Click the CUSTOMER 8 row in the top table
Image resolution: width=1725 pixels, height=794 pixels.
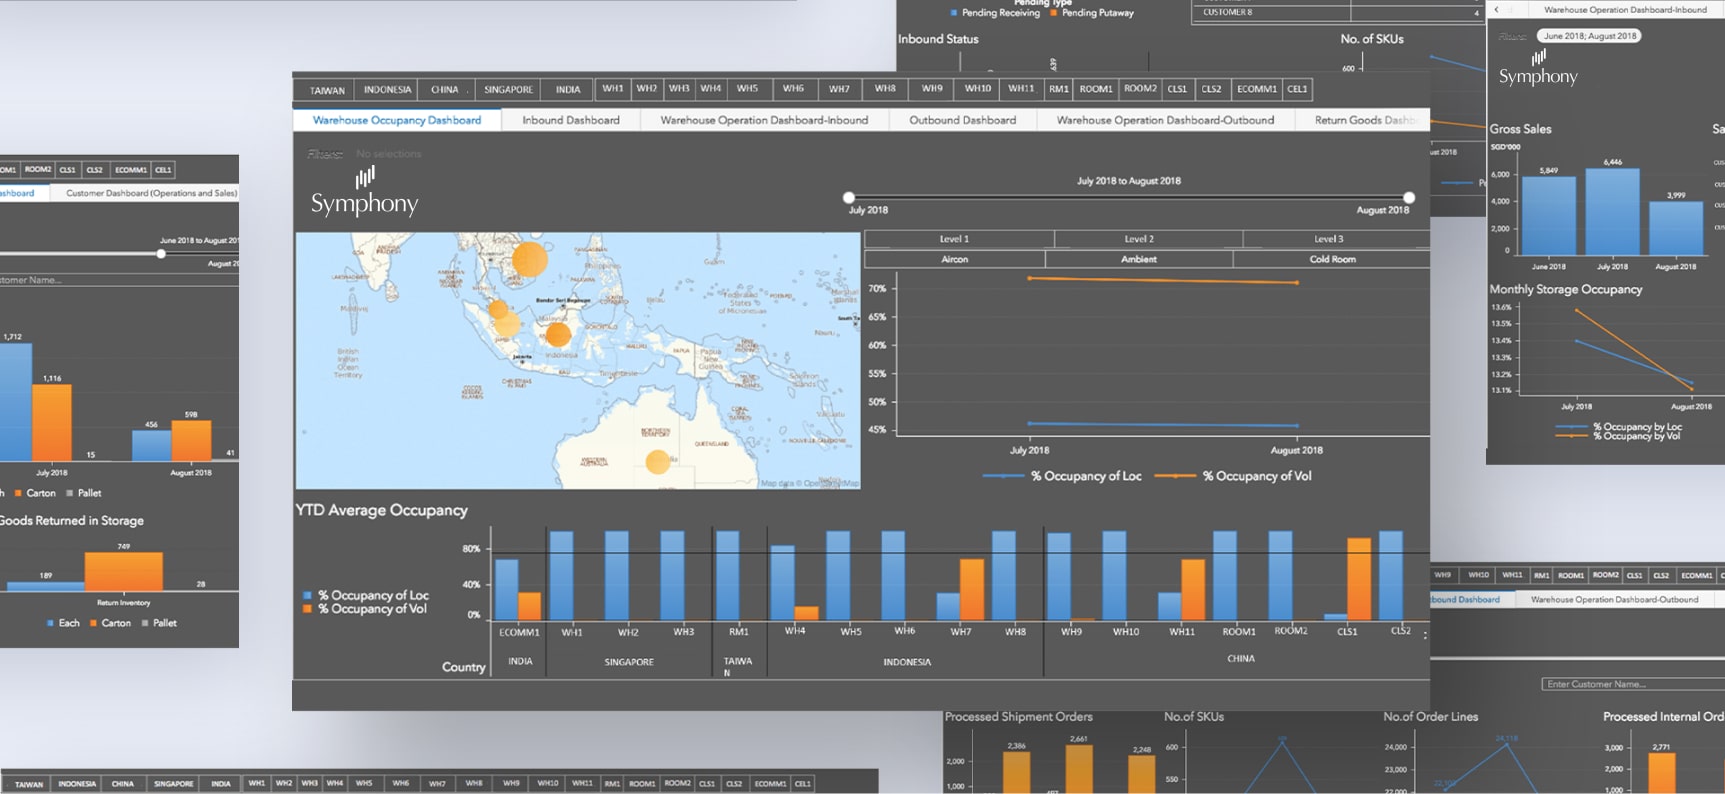[x=1337, y=12]
